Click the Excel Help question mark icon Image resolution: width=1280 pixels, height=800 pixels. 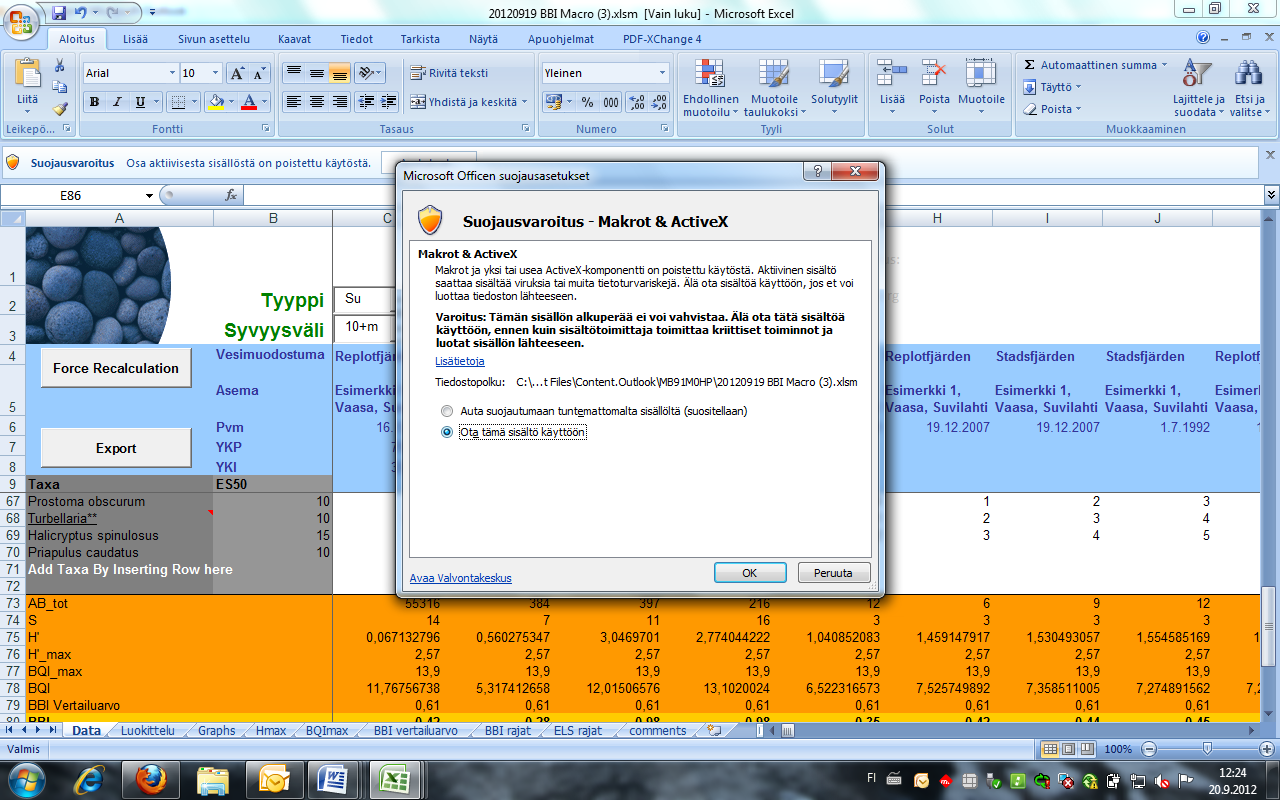(1203, 38)
